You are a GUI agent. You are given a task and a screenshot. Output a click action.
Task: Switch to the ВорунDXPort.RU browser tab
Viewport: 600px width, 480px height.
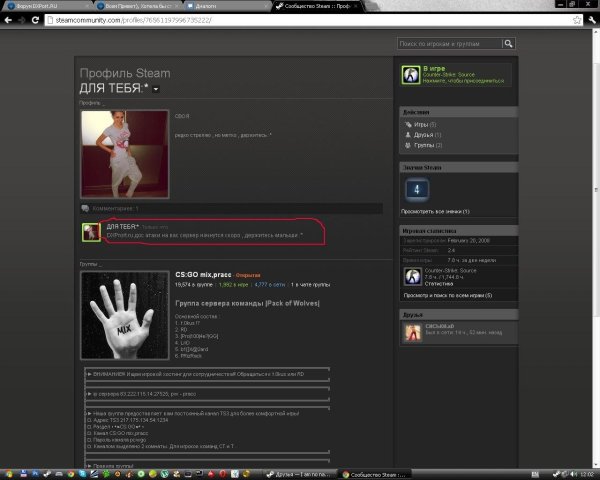pyautogui.click(x=38, y=5)
